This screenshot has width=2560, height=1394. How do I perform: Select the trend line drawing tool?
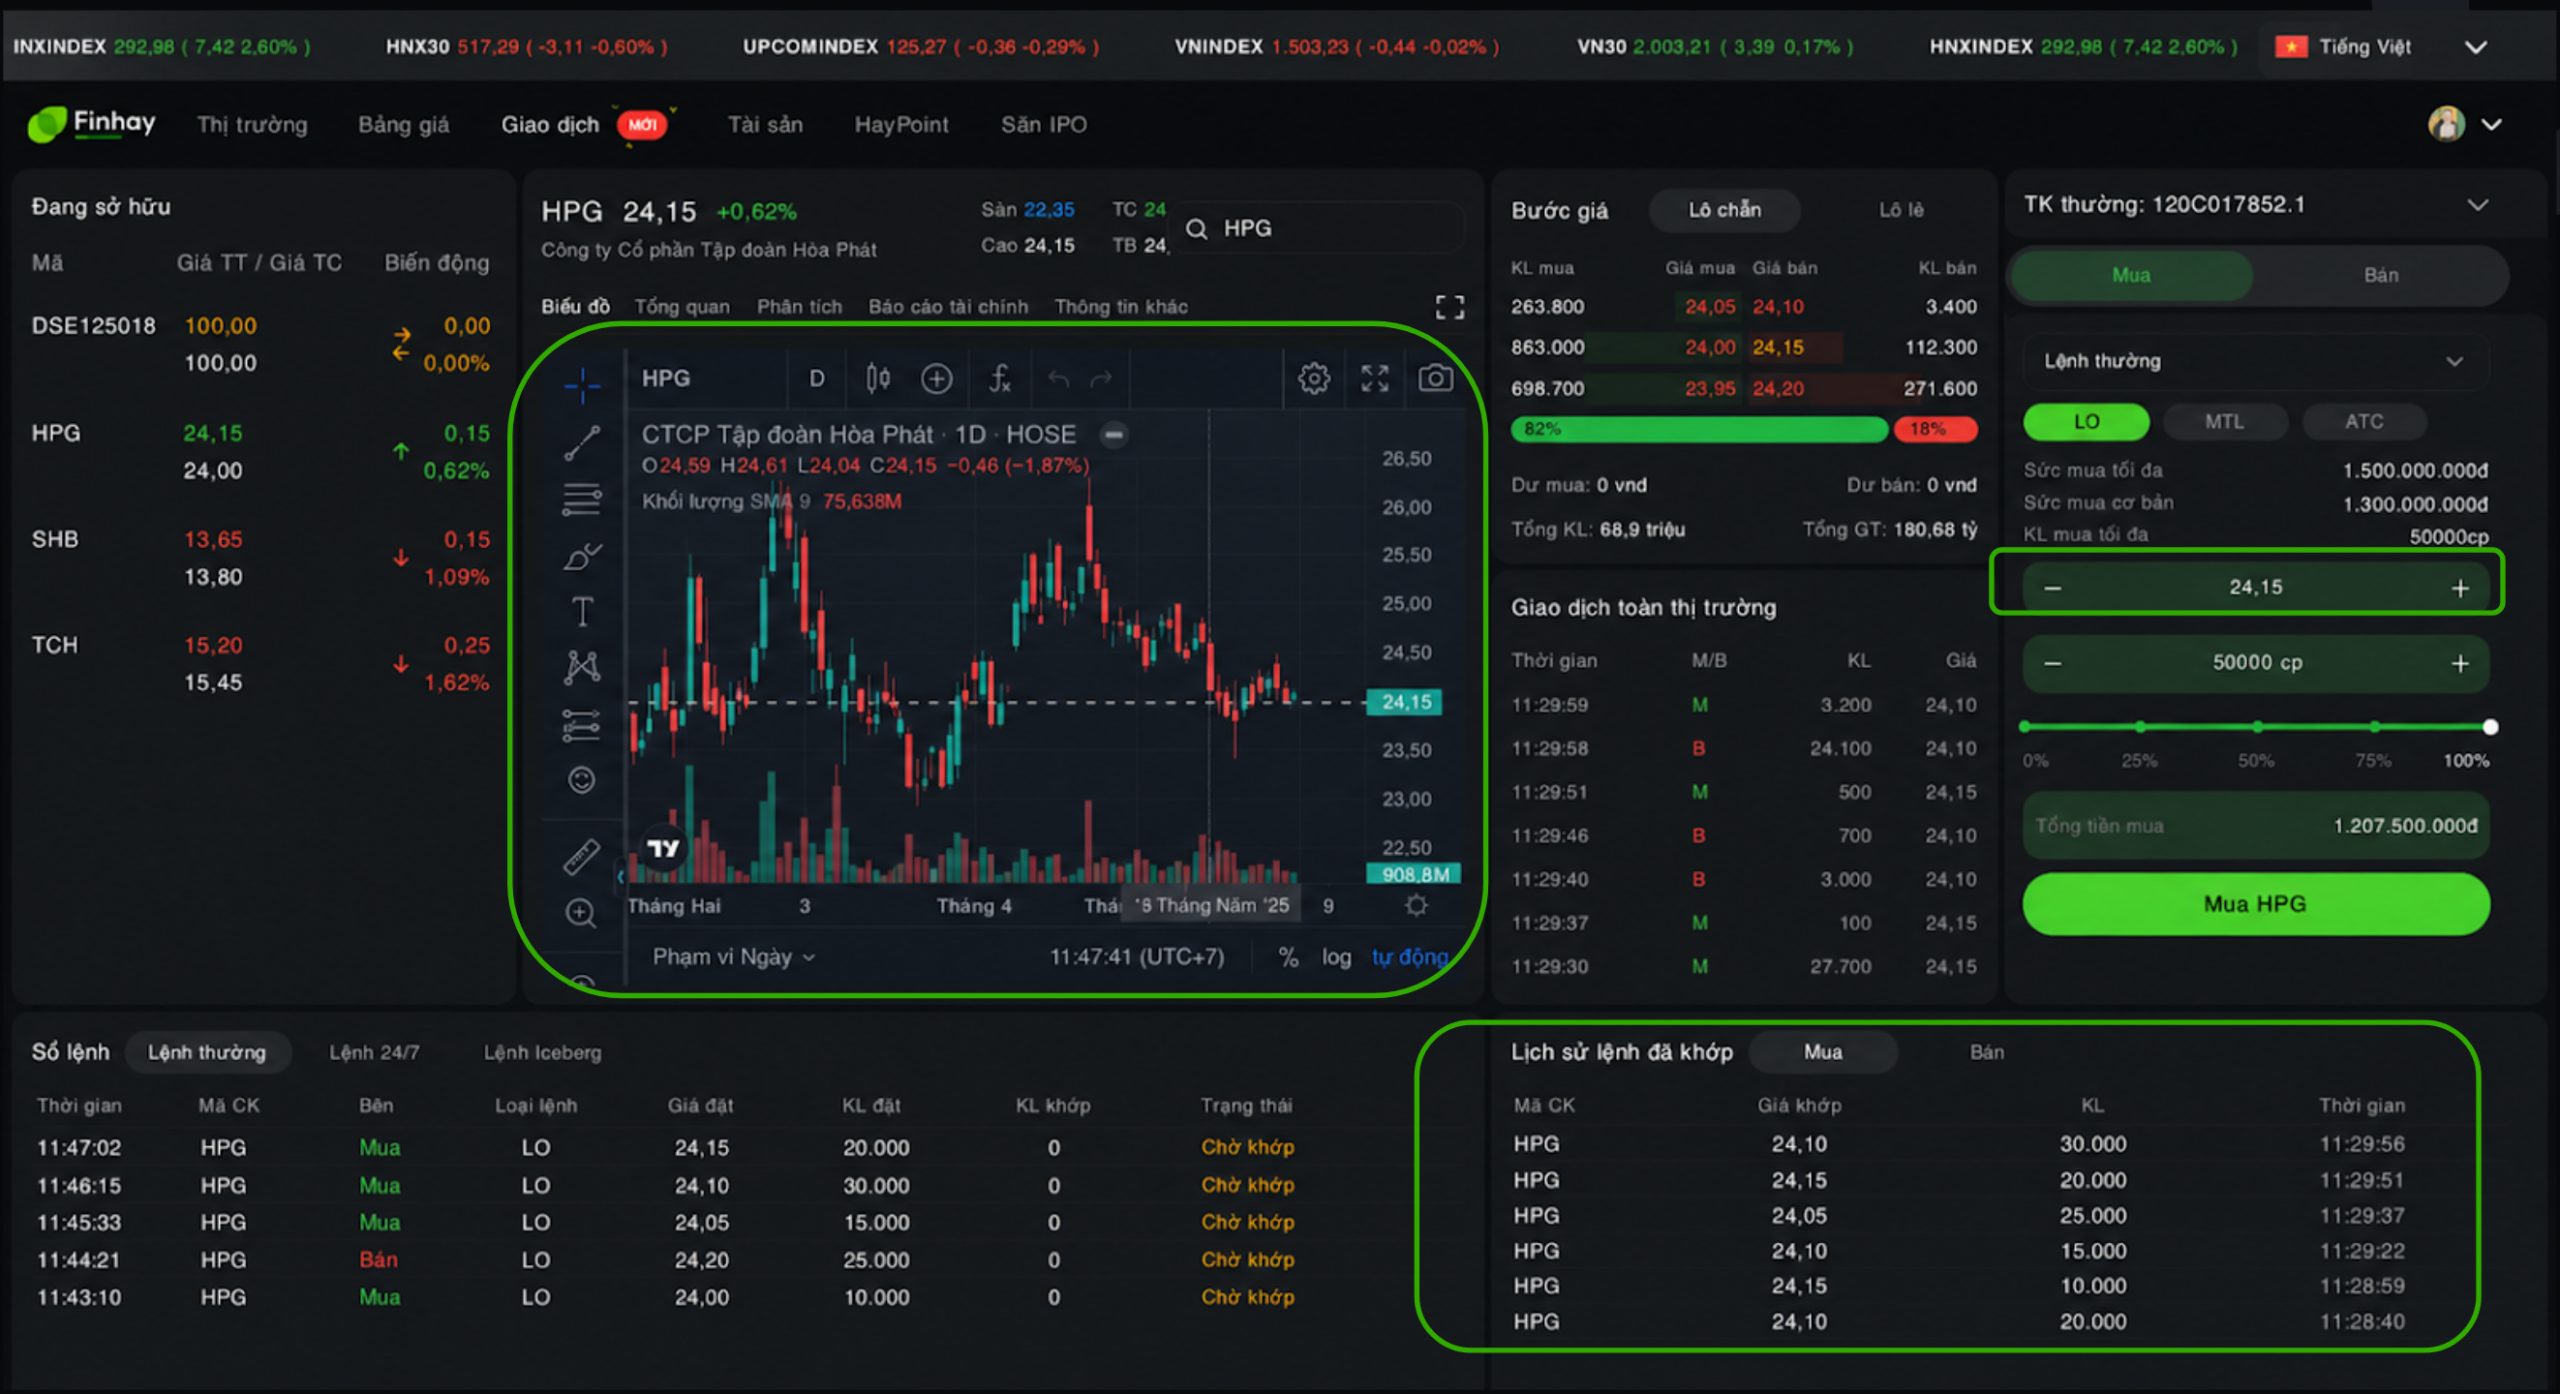(x=582, y=443)
